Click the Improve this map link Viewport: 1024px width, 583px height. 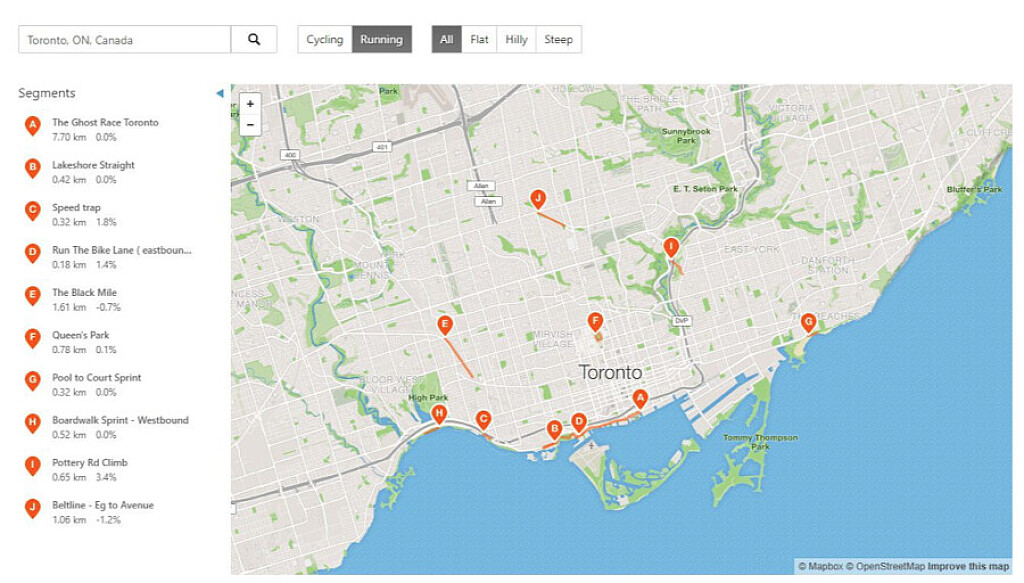click(x=970, y=567)
